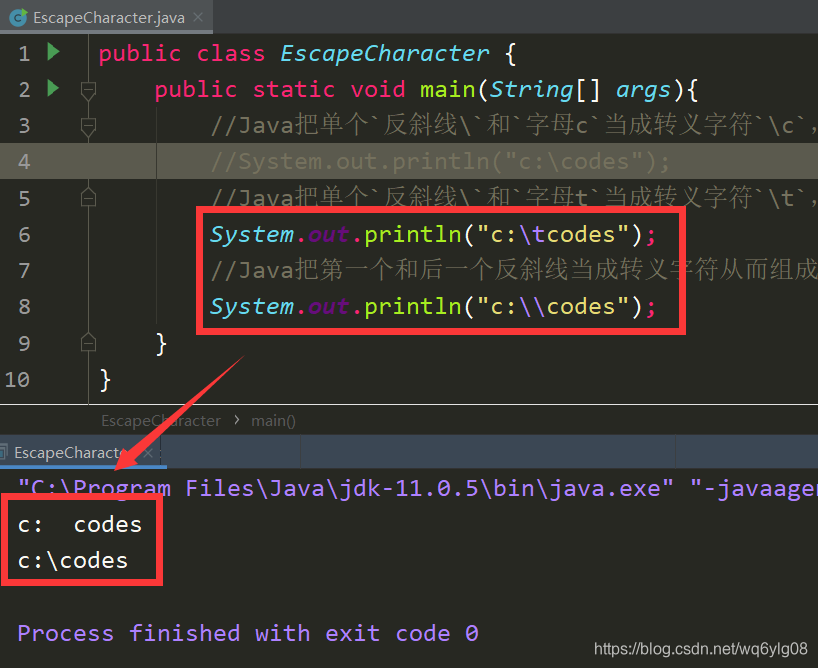Click line number 6 in the gutter

tap(24, 234)
